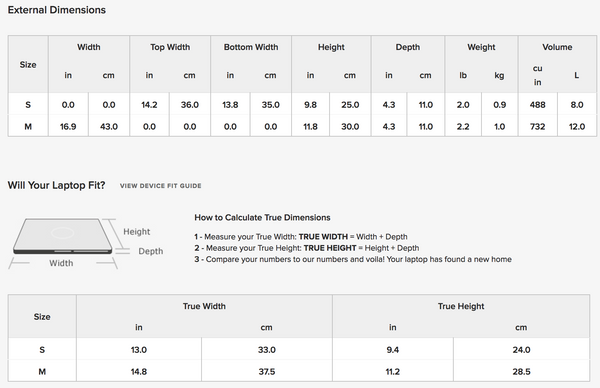
Task: Click the 732 cubic inch volume cell
Action: [x=537, y=126]
